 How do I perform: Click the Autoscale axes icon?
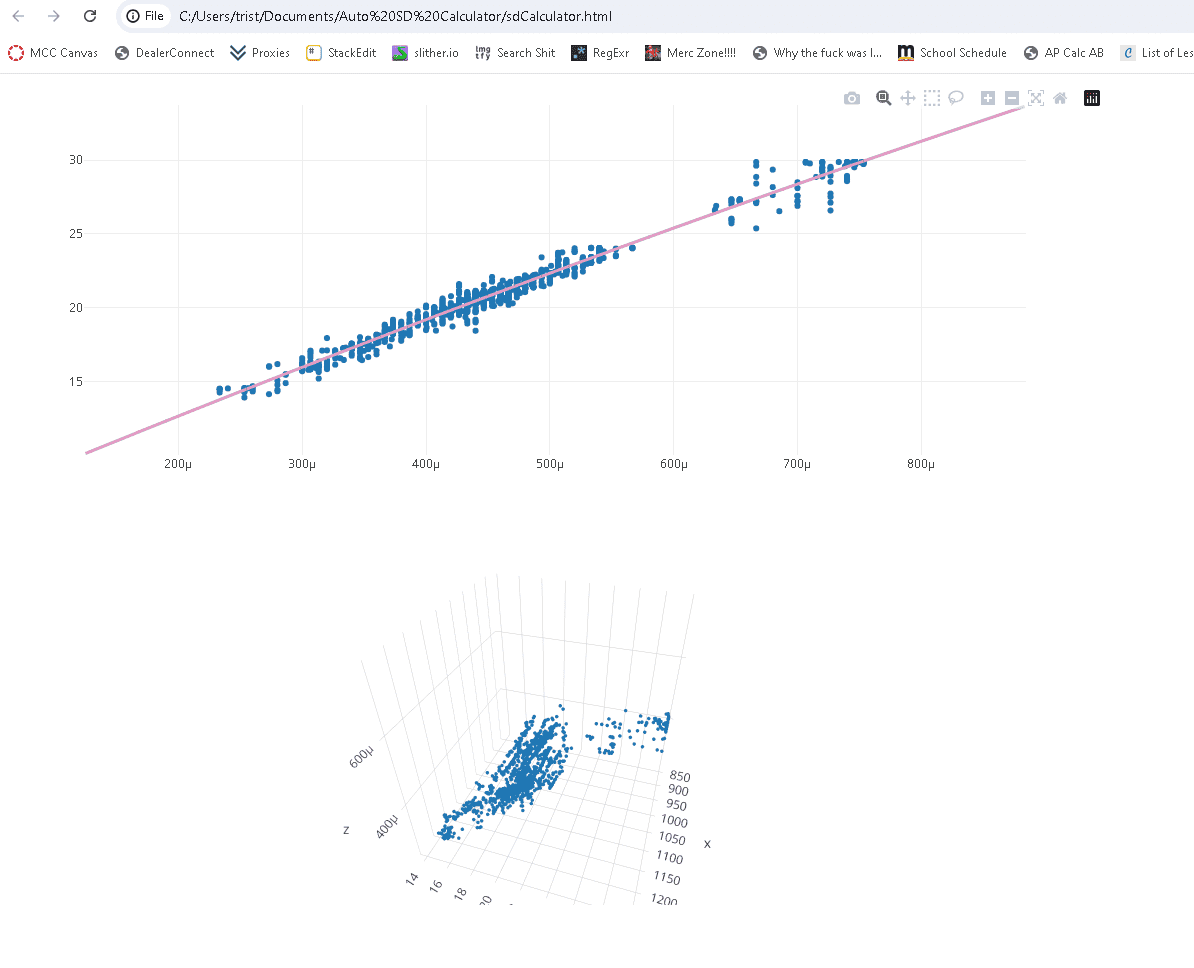coord(1036,98)
